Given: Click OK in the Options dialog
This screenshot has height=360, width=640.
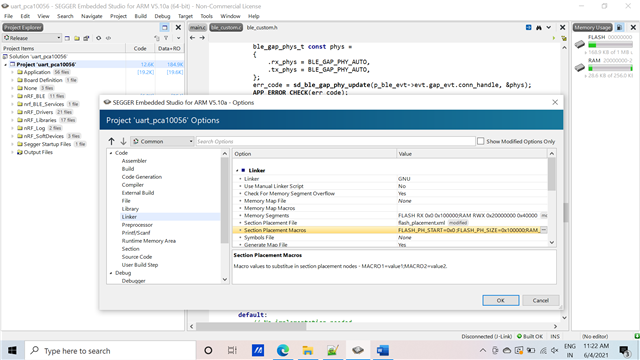Looking at the screenshot, I should pyautogui.click(x=501, y=300).
